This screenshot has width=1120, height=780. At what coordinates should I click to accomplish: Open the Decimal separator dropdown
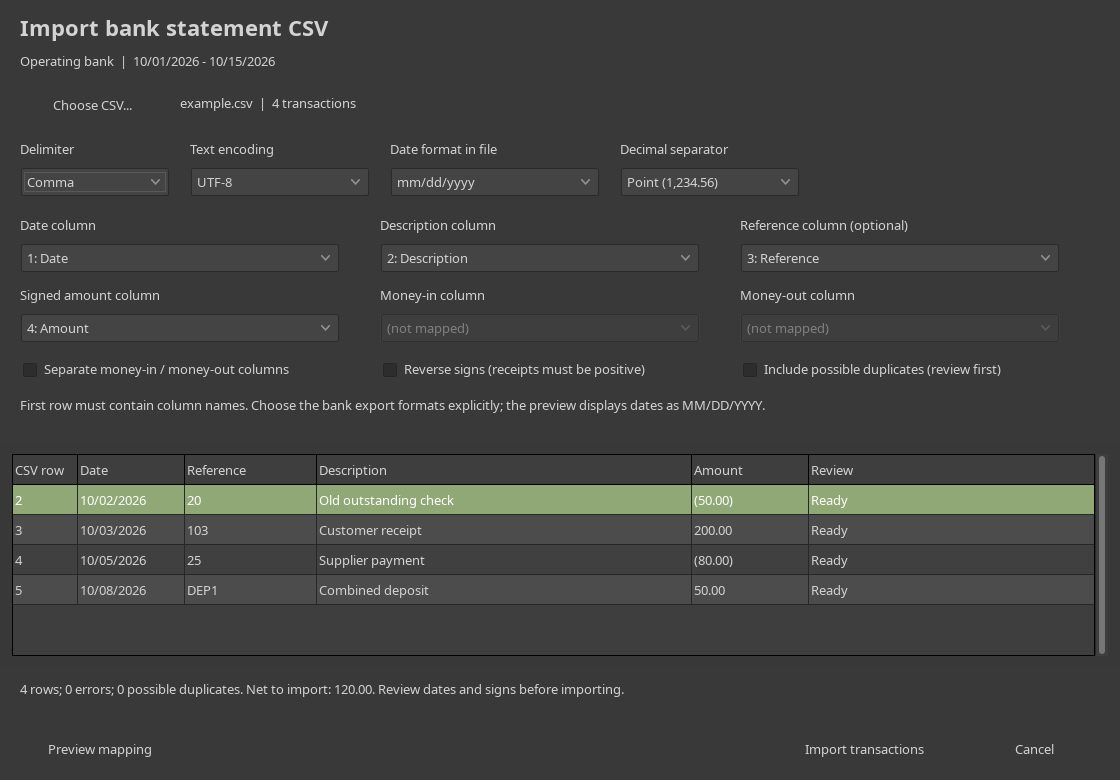click(x=709, y=182)
